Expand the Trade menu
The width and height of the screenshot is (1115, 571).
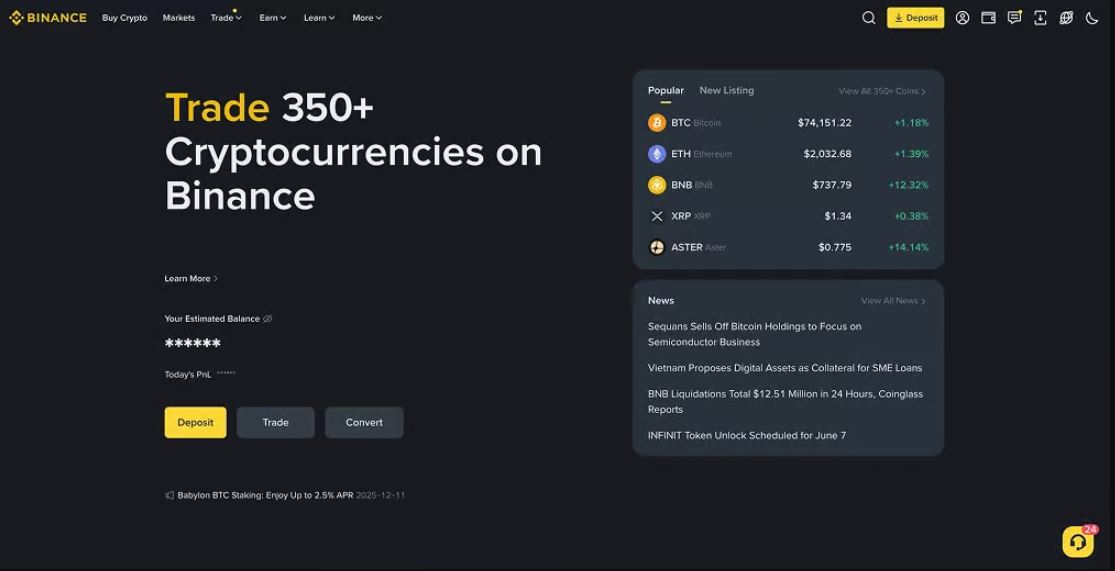[x=226, y=18]
